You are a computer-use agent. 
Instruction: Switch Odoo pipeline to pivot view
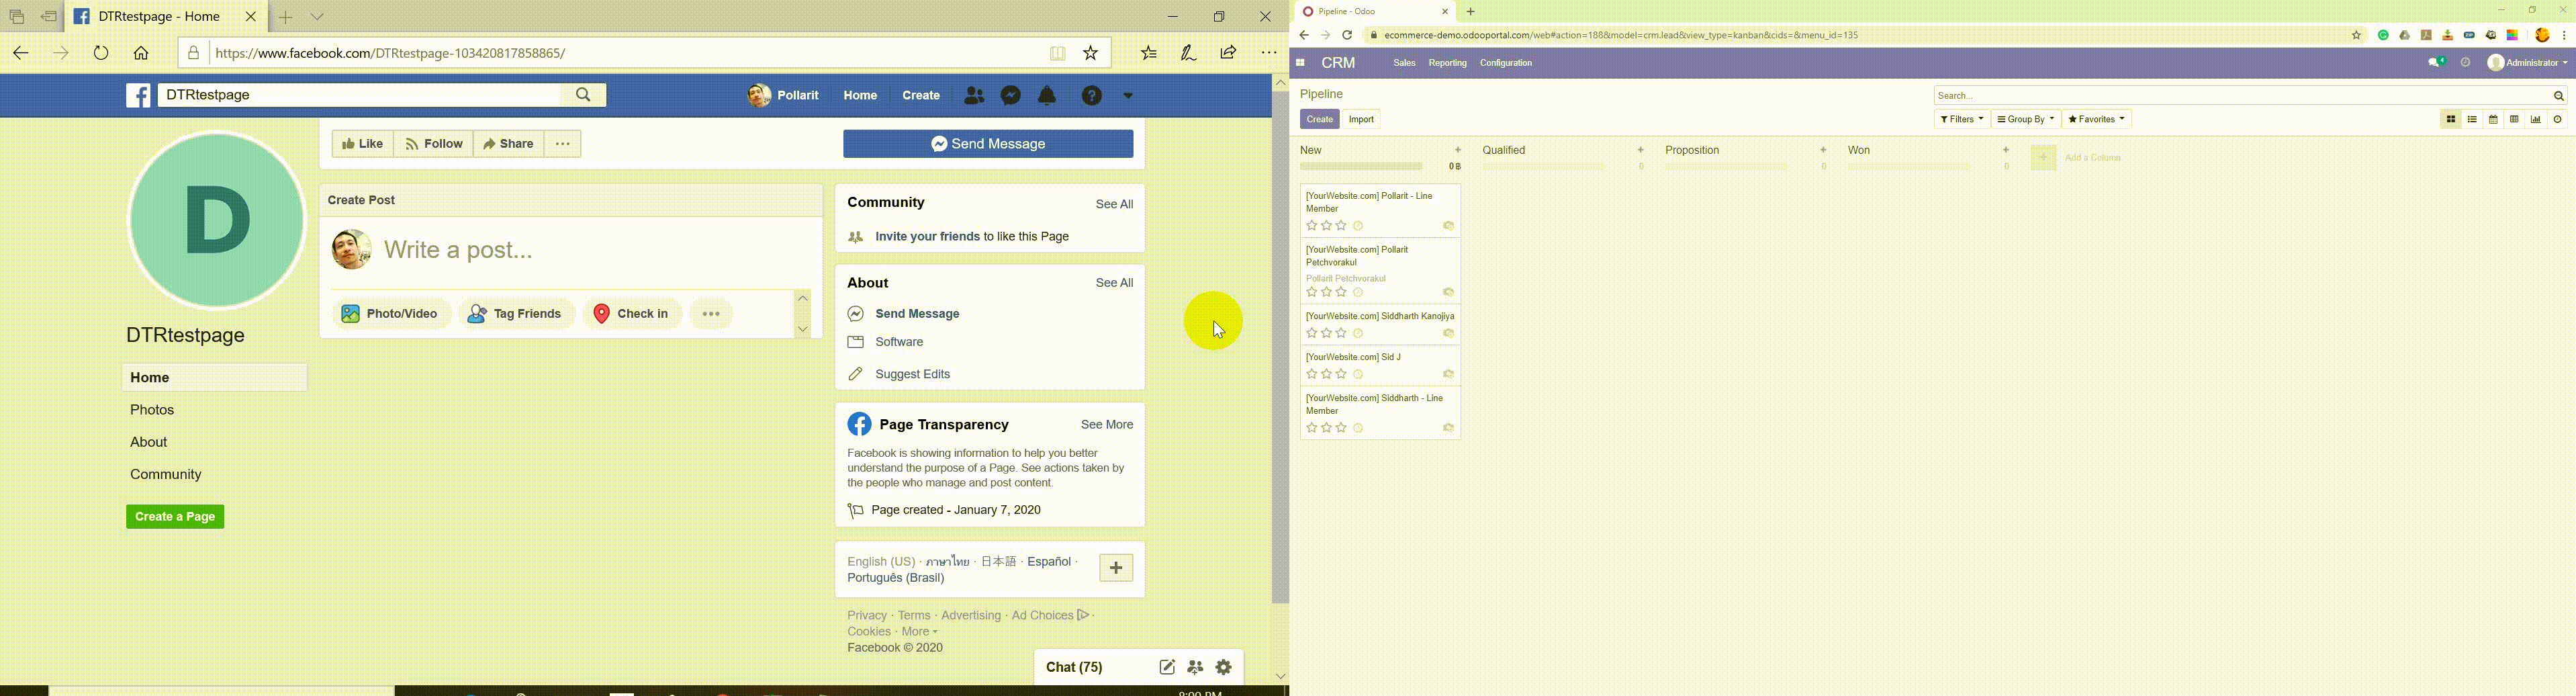coord(2514,120)
